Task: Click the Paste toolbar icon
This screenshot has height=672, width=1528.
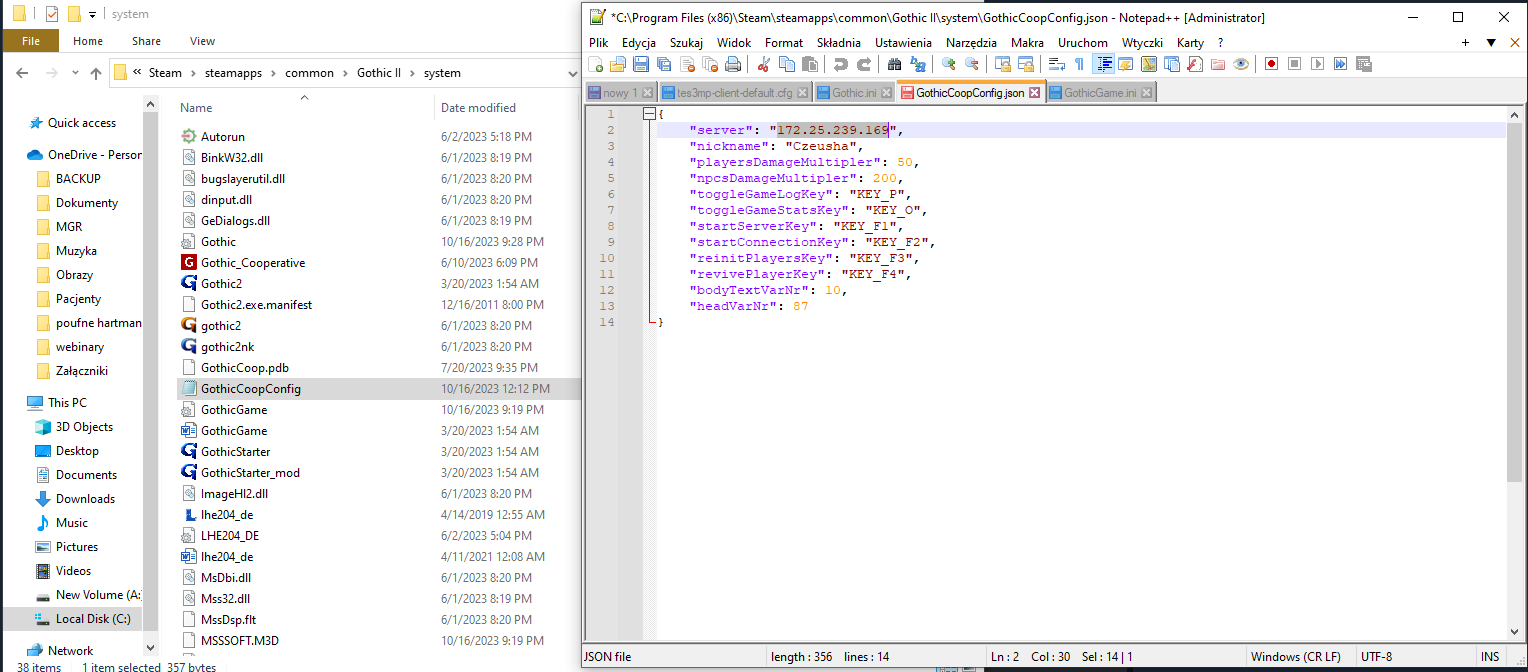Action: point(810,64)
